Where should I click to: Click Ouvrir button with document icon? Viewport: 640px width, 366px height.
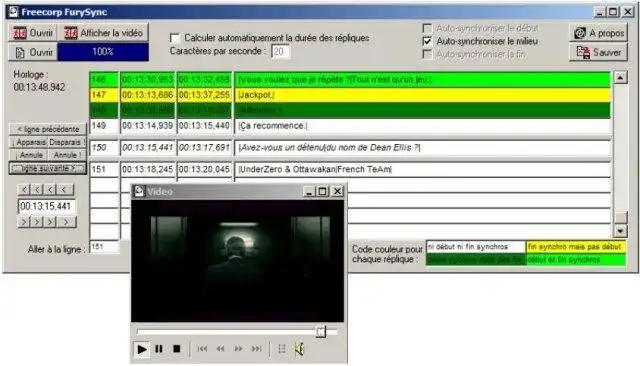pyautogui.click(x=33, y=52)
